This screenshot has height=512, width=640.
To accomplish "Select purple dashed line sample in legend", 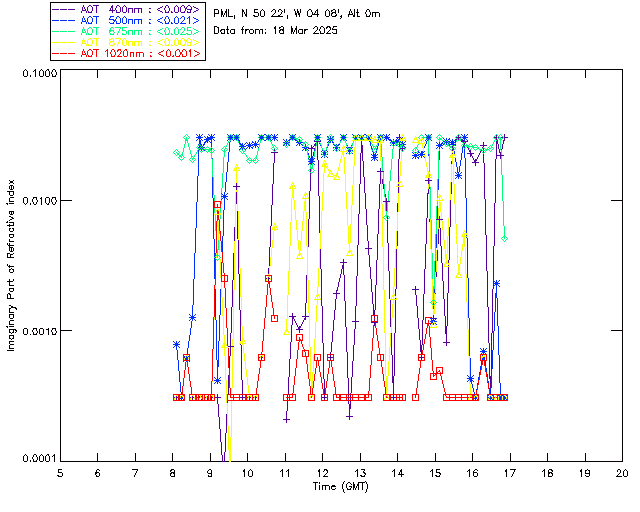I will coord(64,9).
